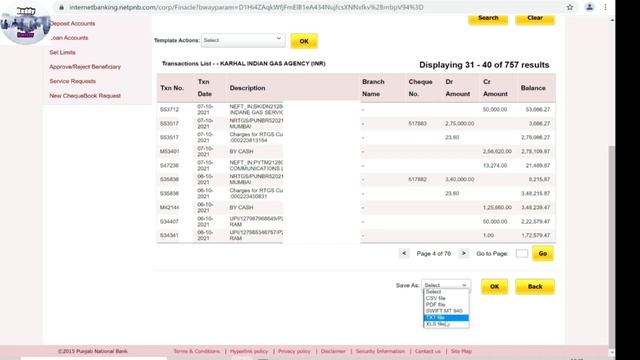Image resolution: width=640 pixels, height=360 pixels.
Task: Click balance 8,215.87 cell
Action: pos(539,179)
